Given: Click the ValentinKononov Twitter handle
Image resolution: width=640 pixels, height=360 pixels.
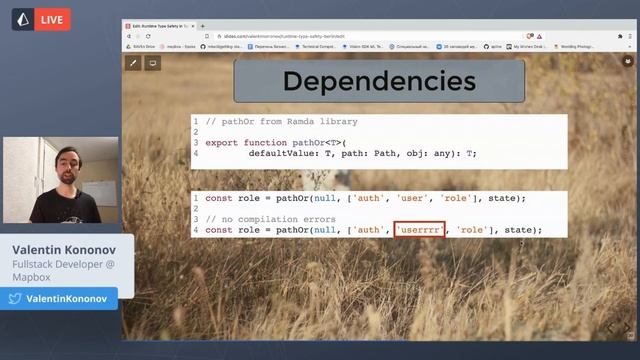Looking at the screenshot, I should [67, 299].
